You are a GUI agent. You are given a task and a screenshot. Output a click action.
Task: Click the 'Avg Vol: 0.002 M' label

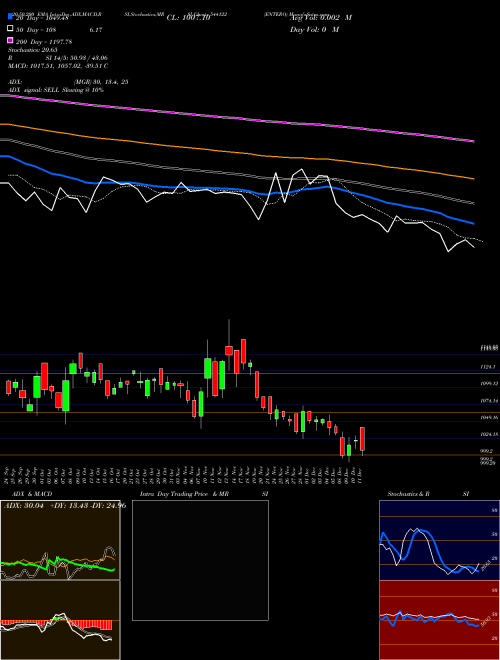[x=321, y=18]
